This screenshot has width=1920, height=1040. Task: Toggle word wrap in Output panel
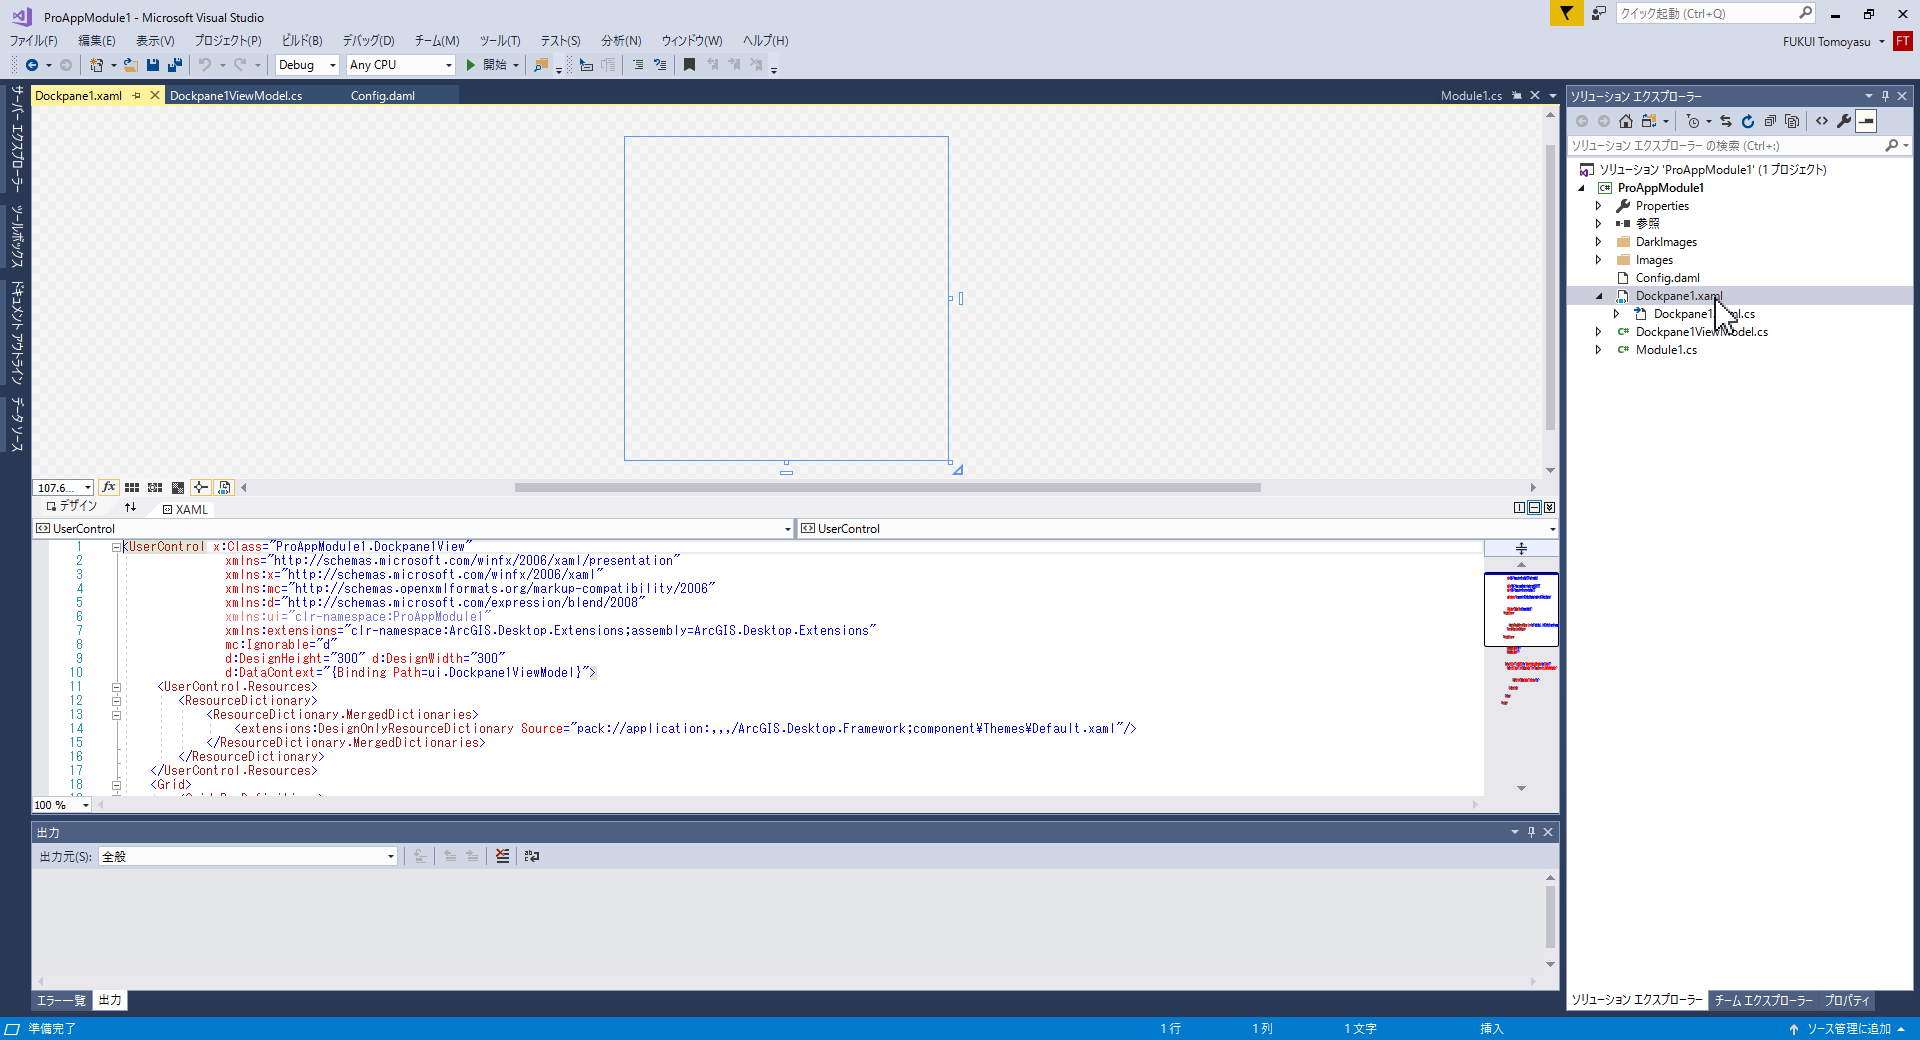(531, 856)
